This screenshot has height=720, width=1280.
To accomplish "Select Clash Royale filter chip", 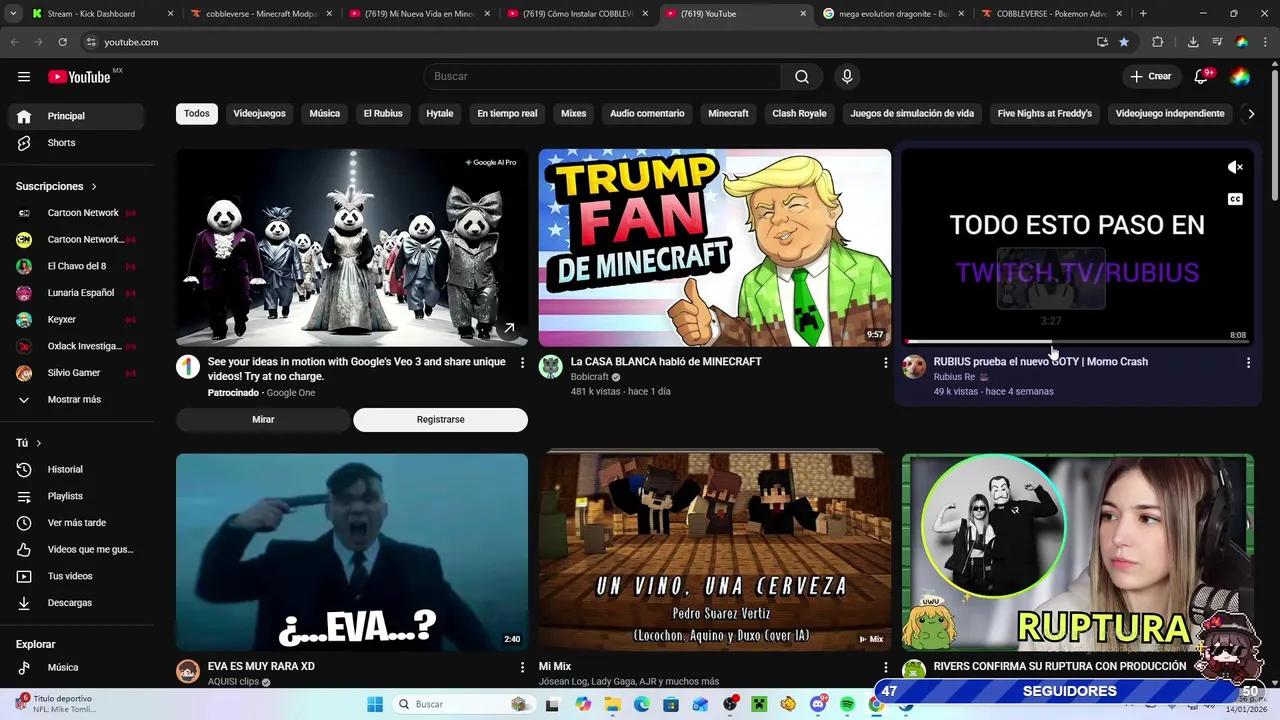I will click(x=799, y=114).
